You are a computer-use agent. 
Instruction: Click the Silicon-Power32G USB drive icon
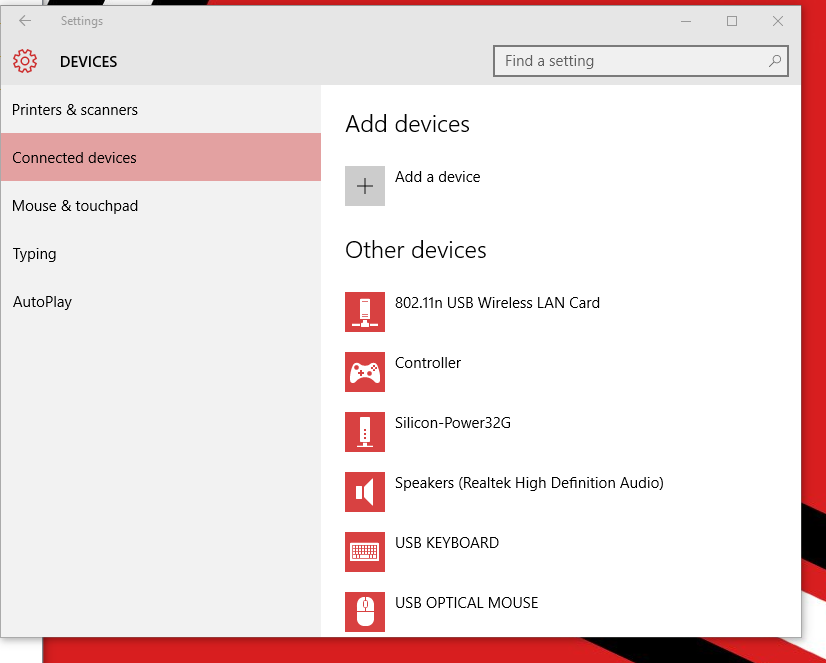[365, 432]
